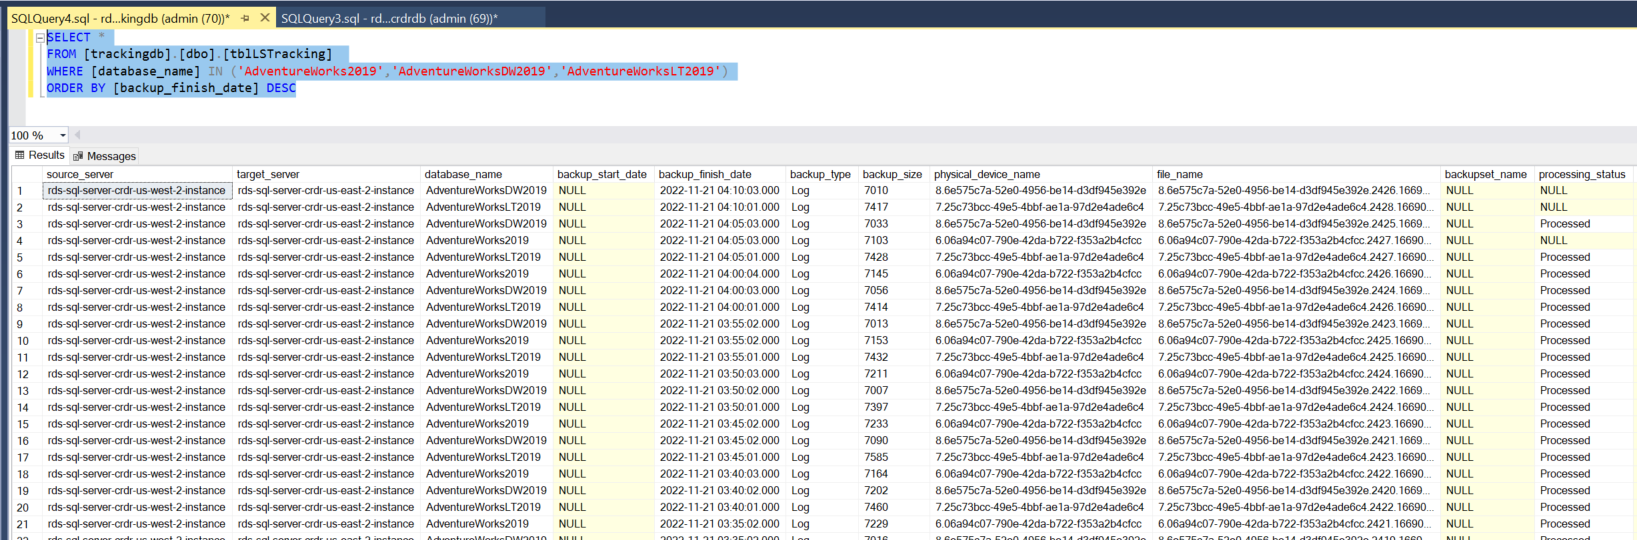Click the backup_size column header

(x=894, y=174)
